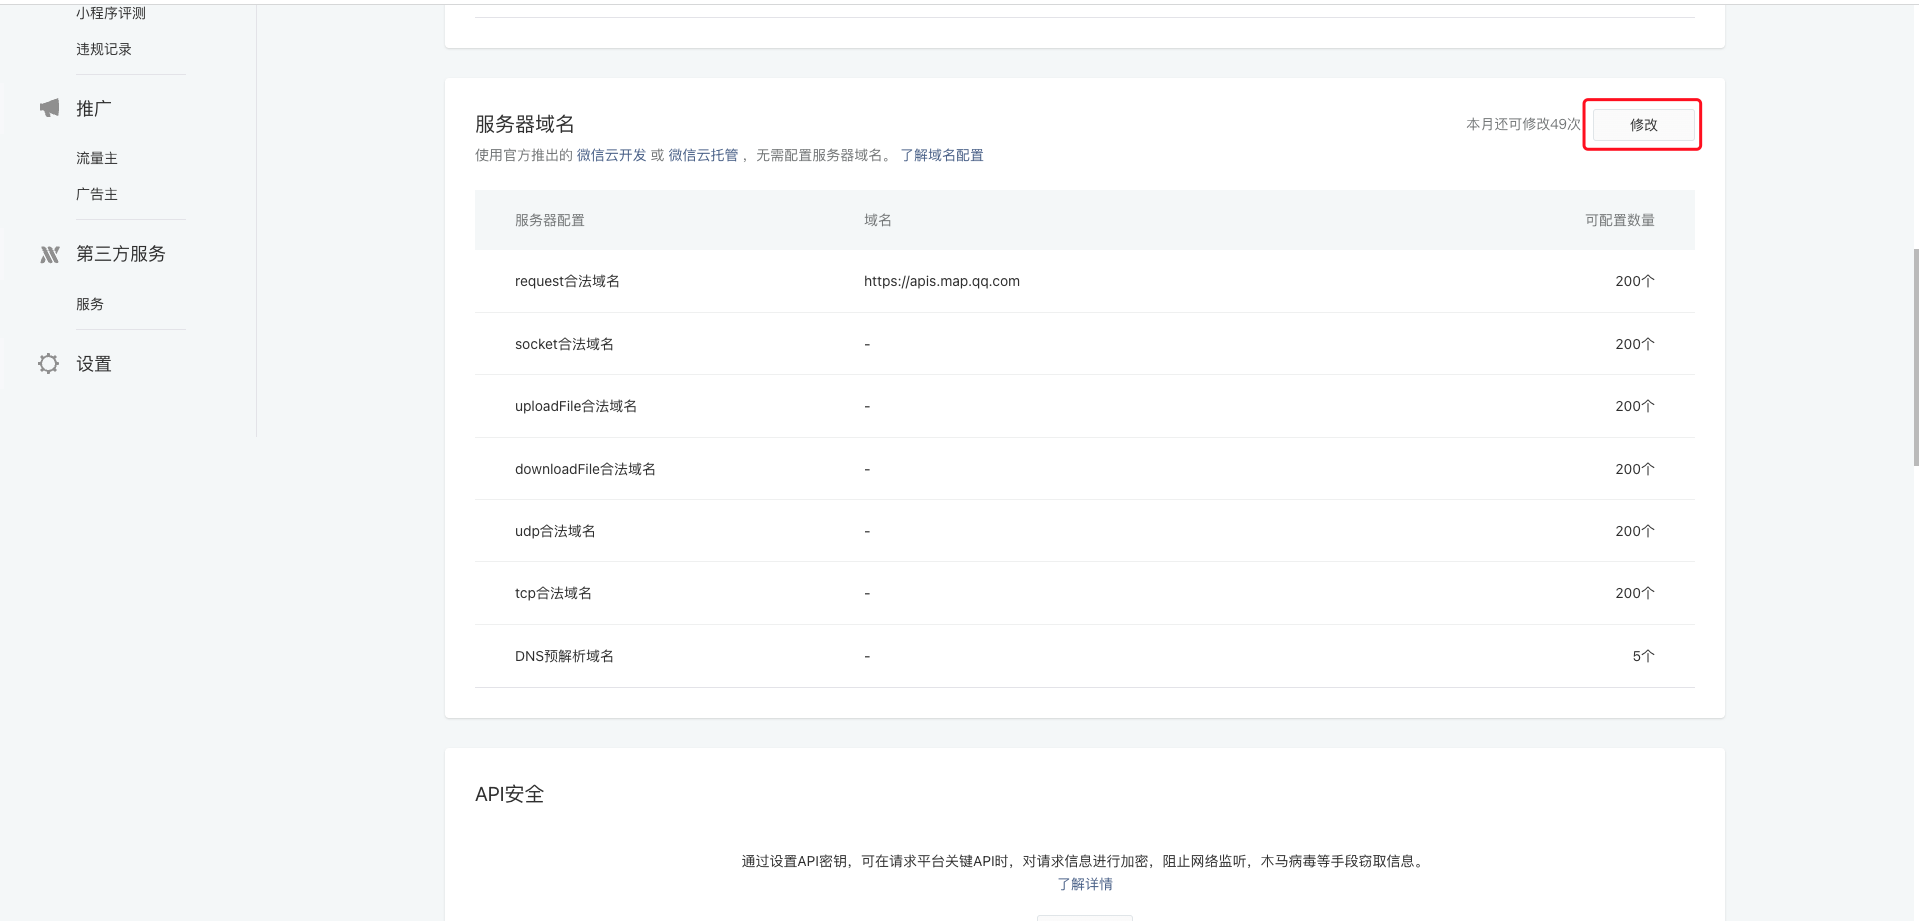The image size is (1919, 921).
Task: Select 流量主 under 推广
Action: coord(96,158)
